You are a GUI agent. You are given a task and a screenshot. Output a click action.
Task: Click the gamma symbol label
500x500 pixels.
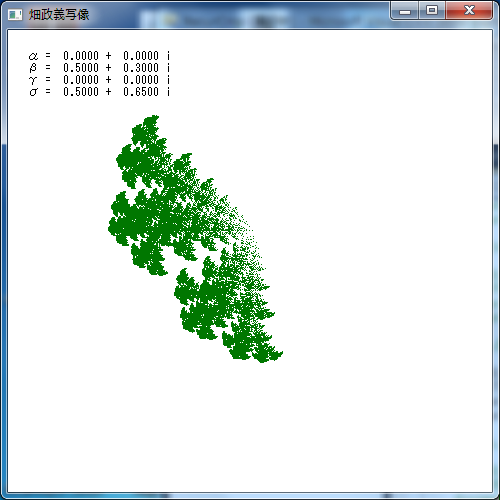tap(33, 80)
